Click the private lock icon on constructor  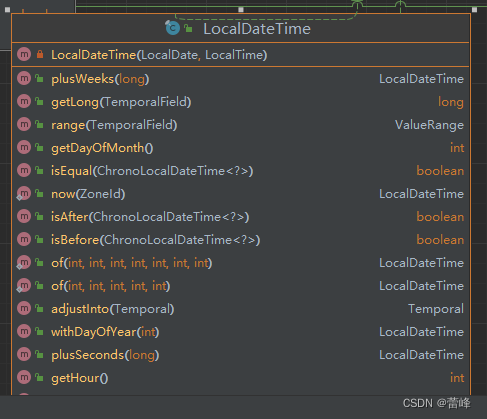click(x=40, y=54)
